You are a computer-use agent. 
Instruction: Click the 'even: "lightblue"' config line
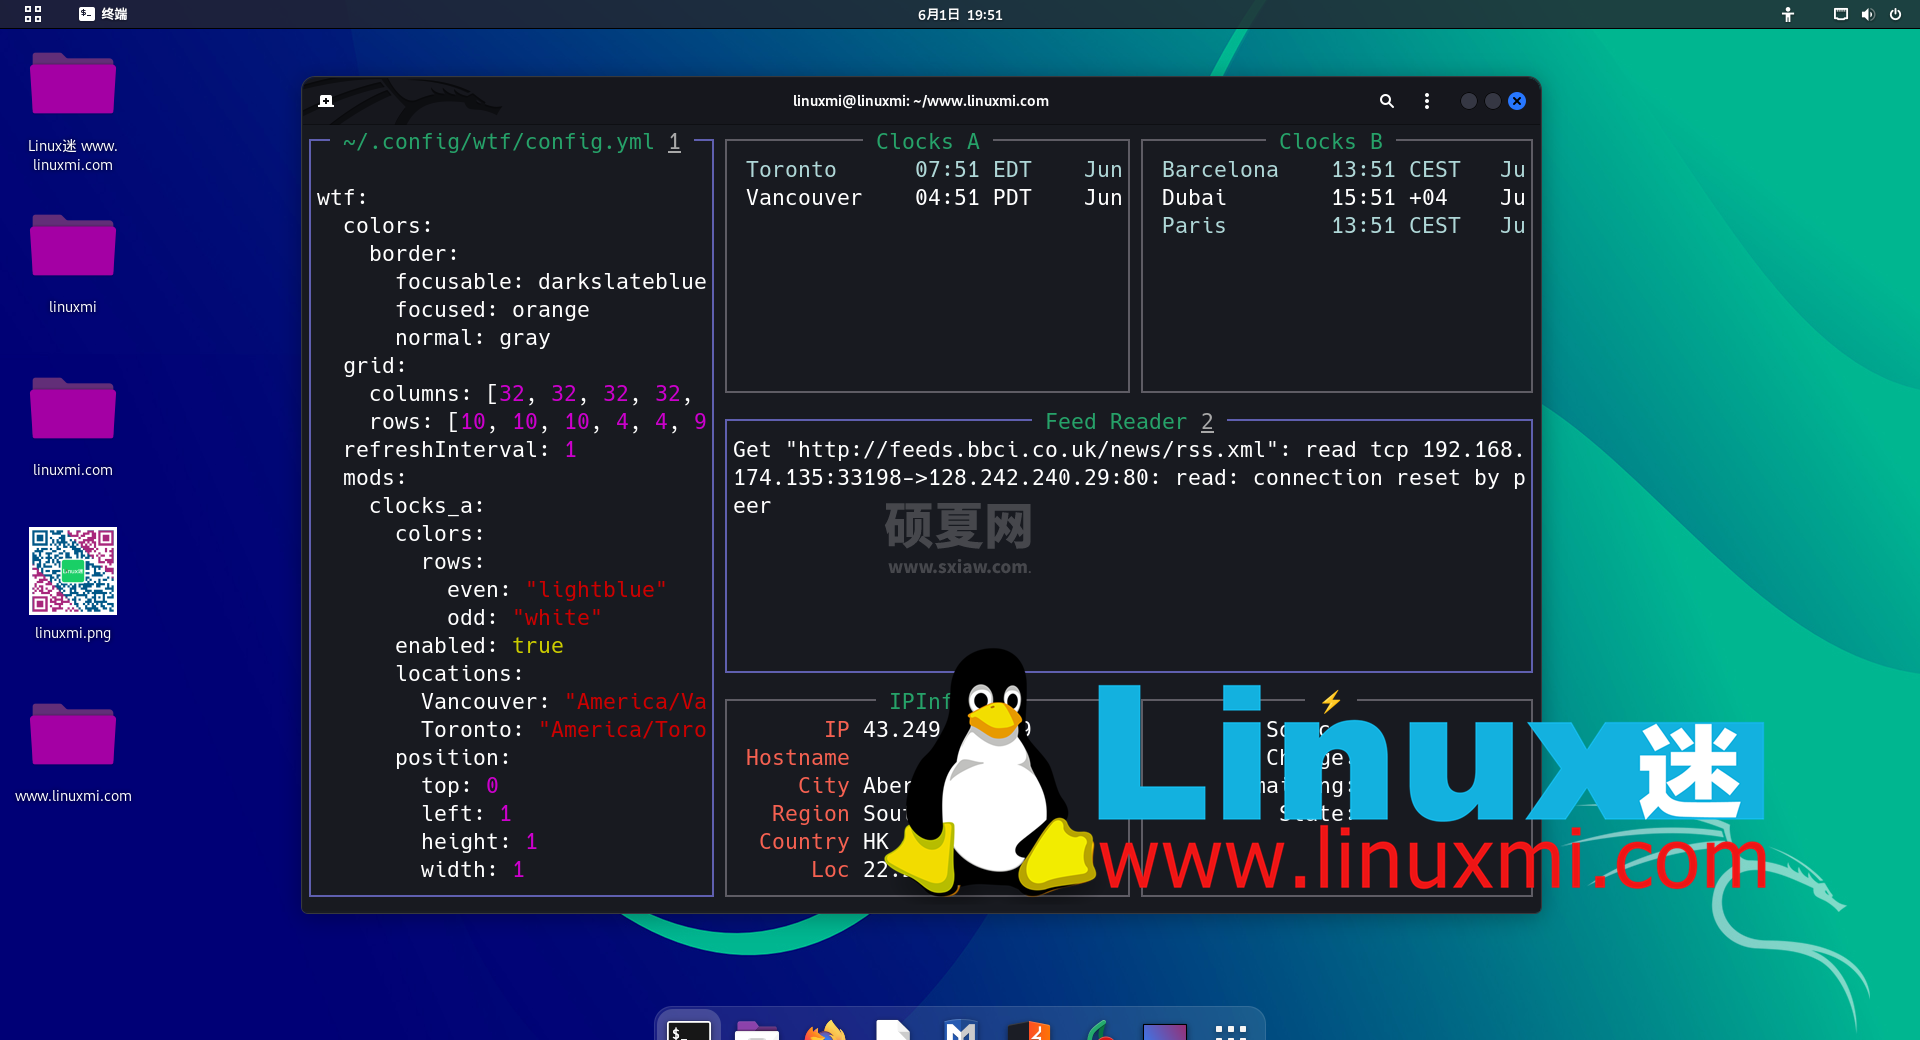pos(557,590)
